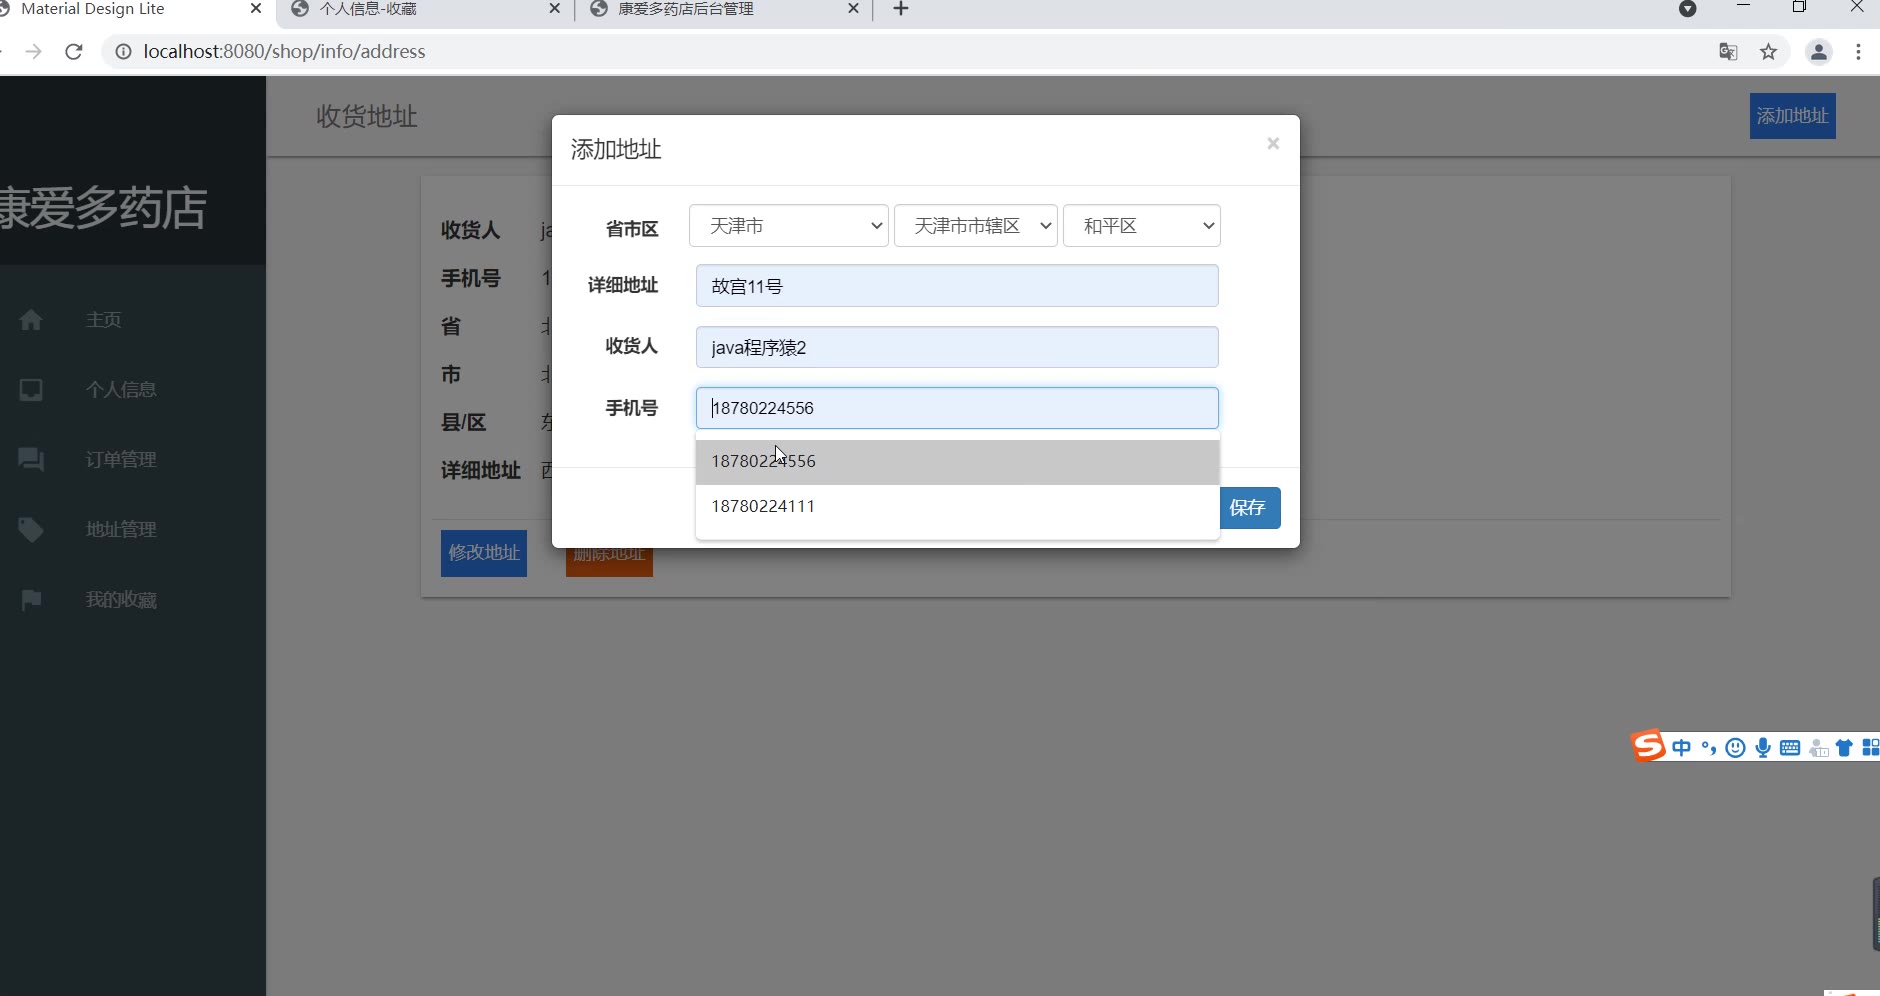Focus the 手机号 input field
Viewport: 1880px width, 996px height.
pos(957,408)
